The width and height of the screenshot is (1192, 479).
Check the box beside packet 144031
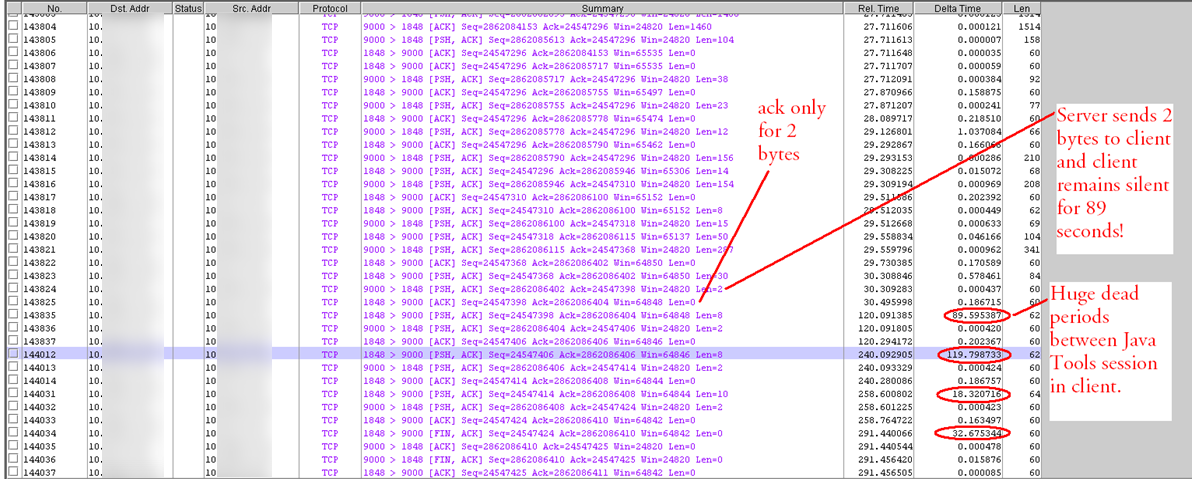[x=12, y=393]
